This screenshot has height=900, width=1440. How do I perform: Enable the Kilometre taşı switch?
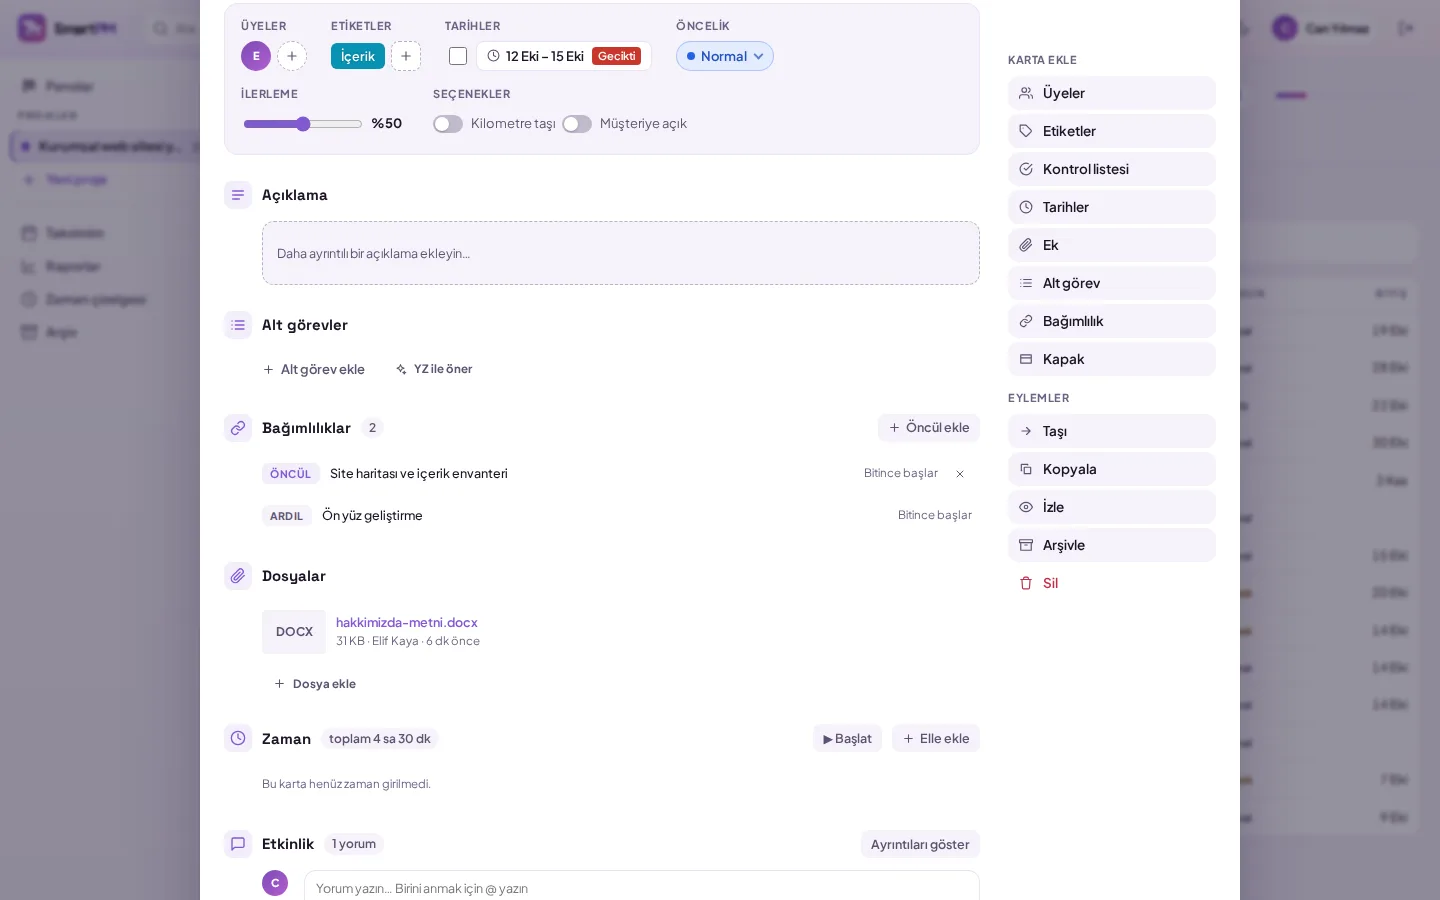coord(448,124)
